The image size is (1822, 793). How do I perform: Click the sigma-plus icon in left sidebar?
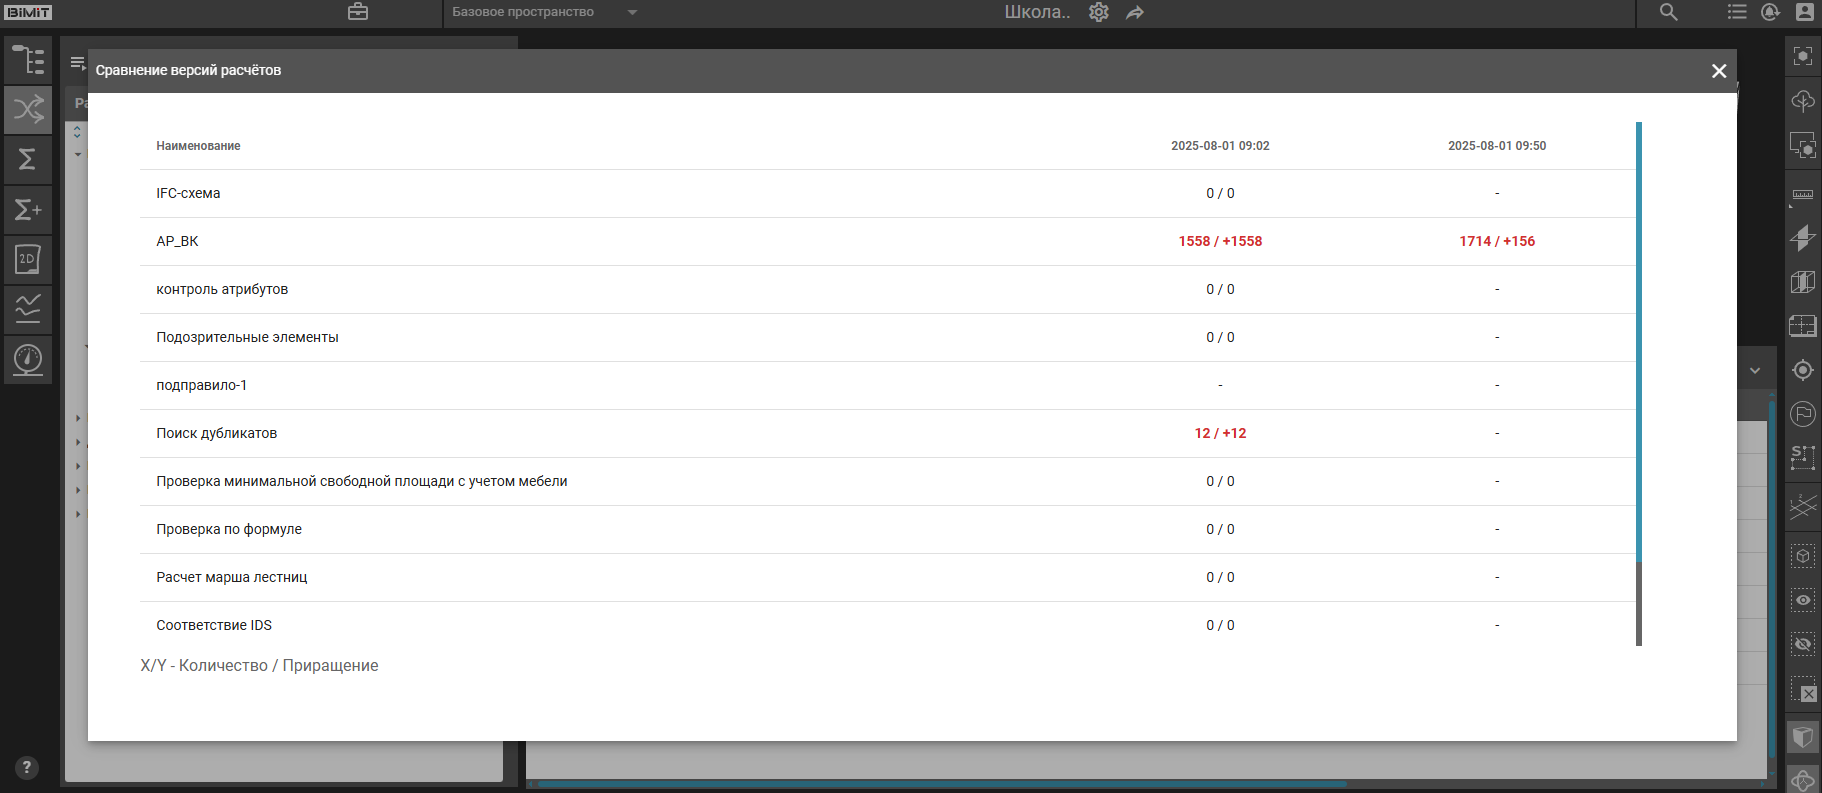click(x=28, y=210)
